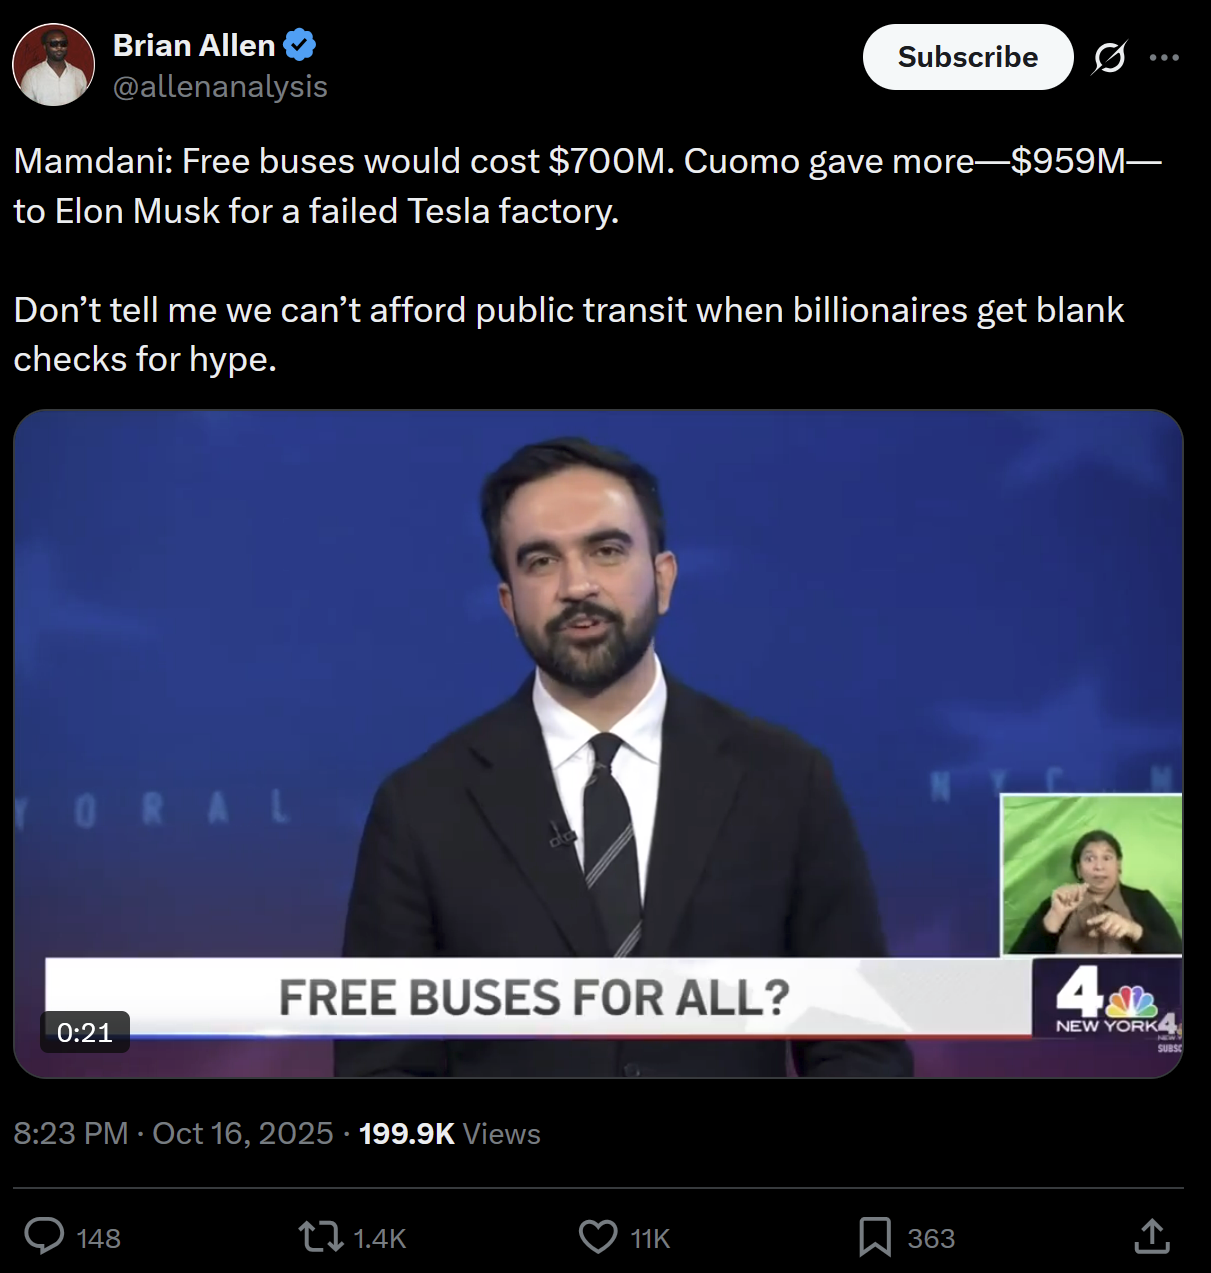
Task: Click the reply speech bubble icon
Action: click(x=44, y=1237)
